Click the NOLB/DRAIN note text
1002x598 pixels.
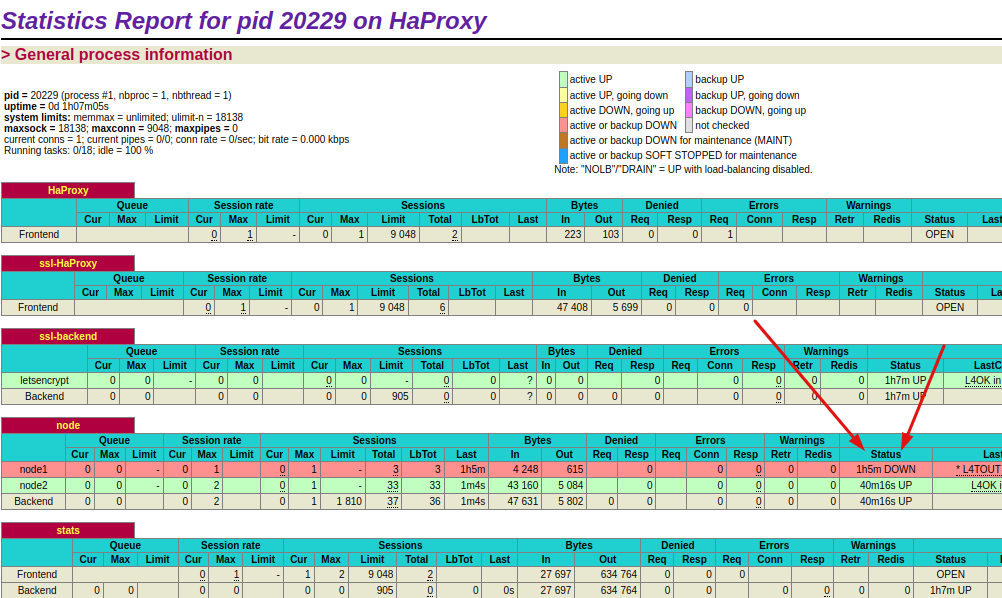(x=683, y=169)
